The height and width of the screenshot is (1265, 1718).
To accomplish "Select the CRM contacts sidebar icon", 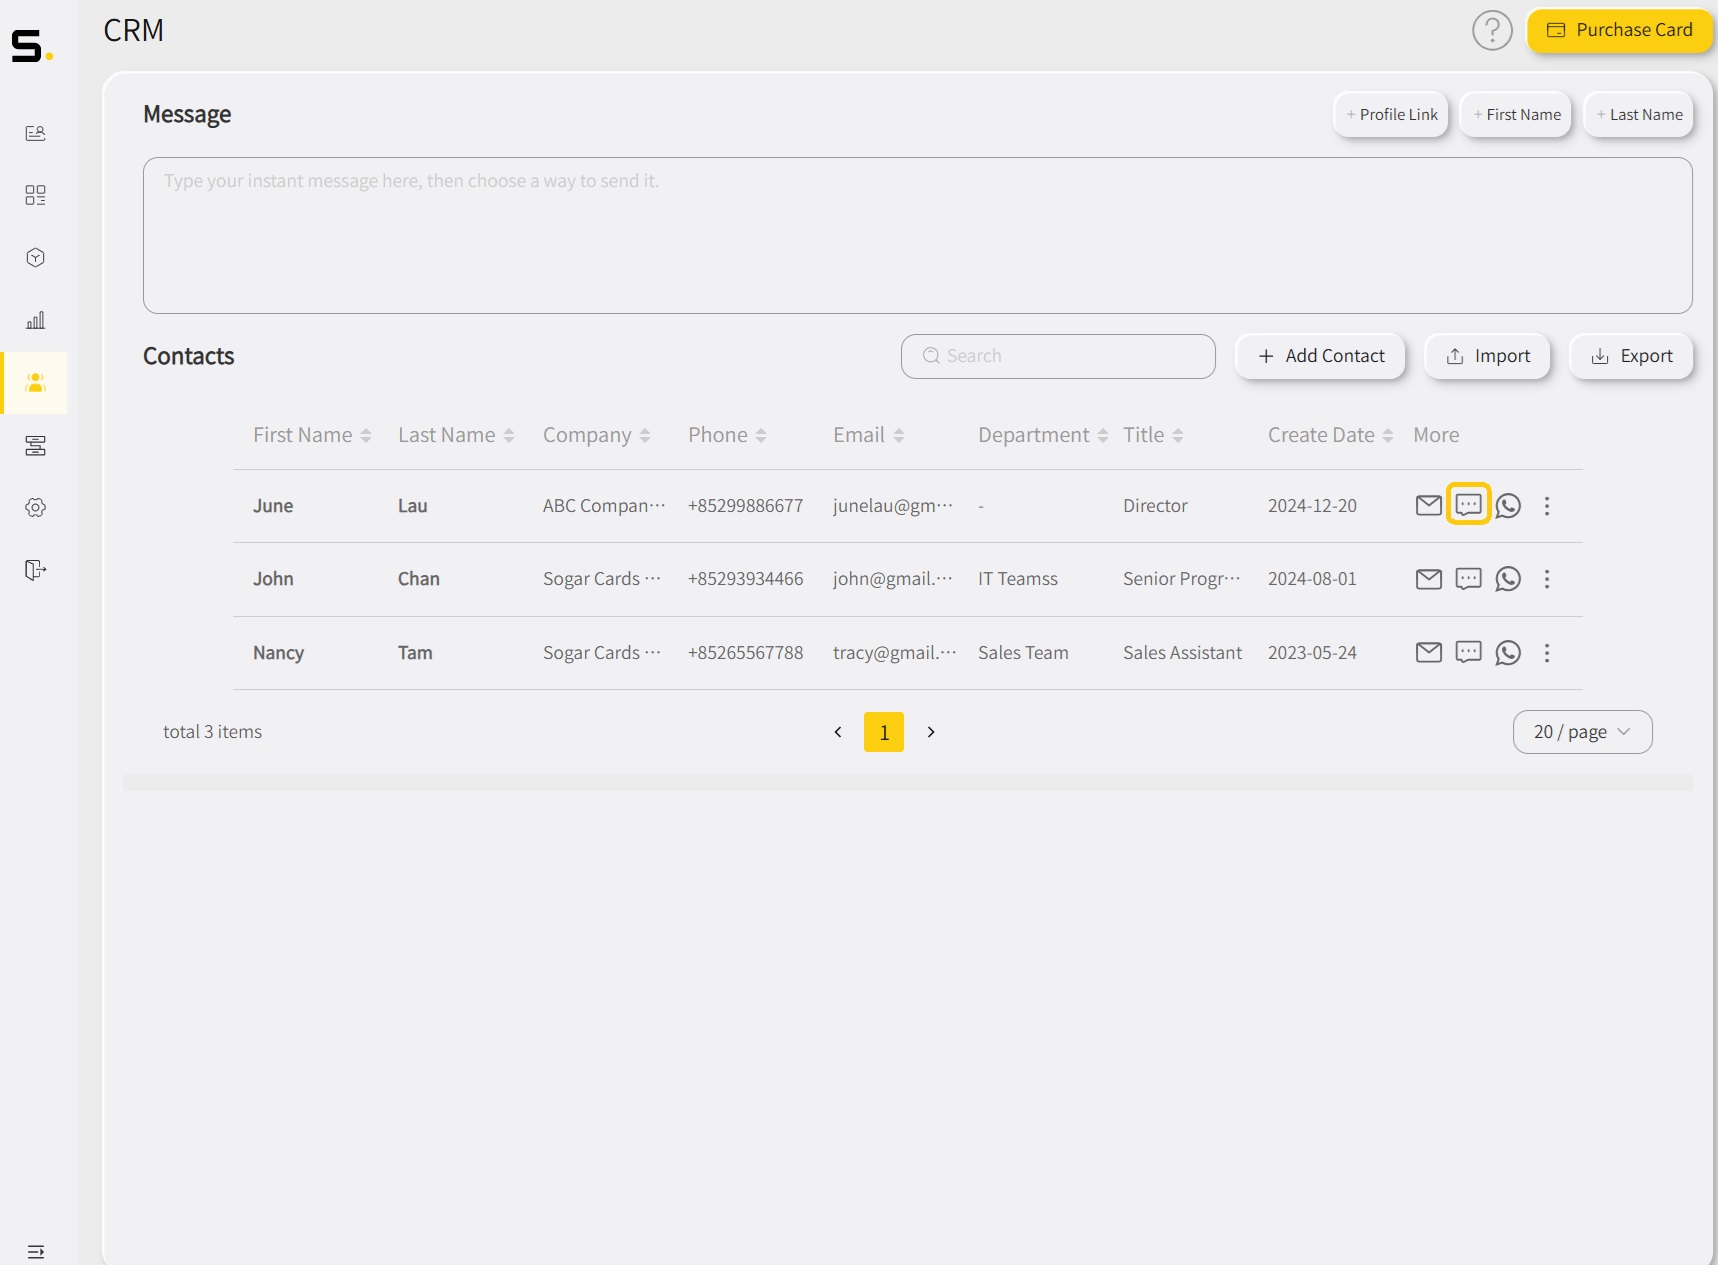I will pos(35,383).
